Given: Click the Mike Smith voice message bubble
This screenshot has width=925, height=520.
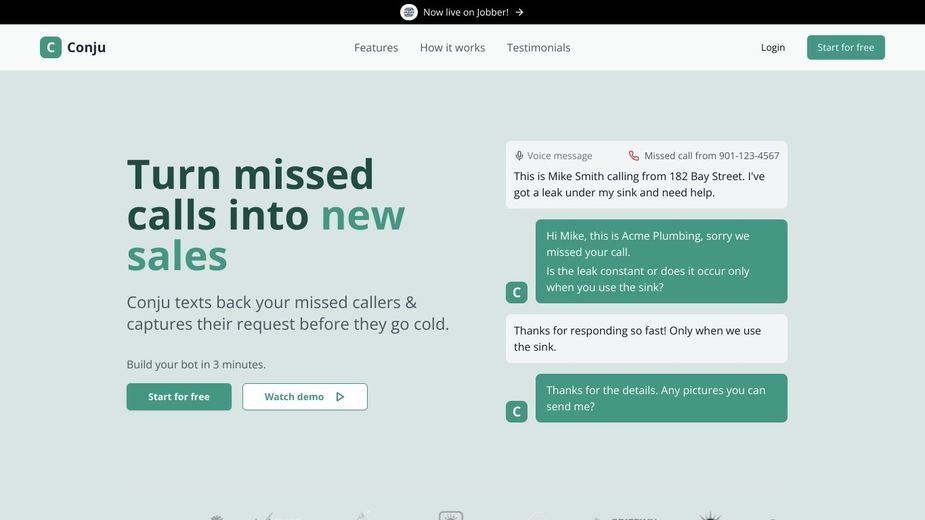Looking at the screenshot, I should [x=647, y=175].
